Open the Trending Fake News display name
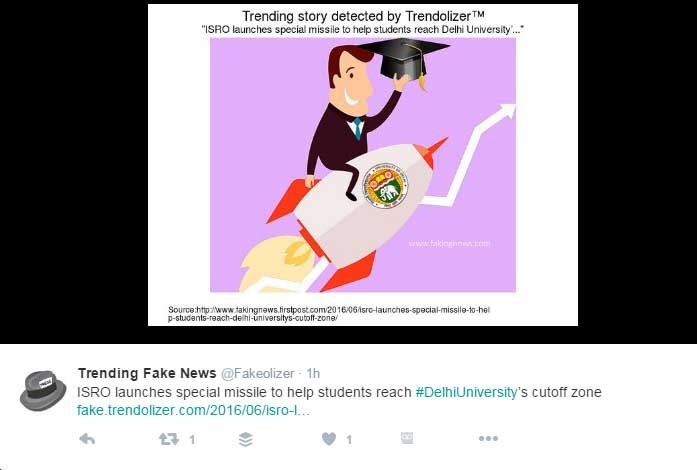 pos(147,373)
